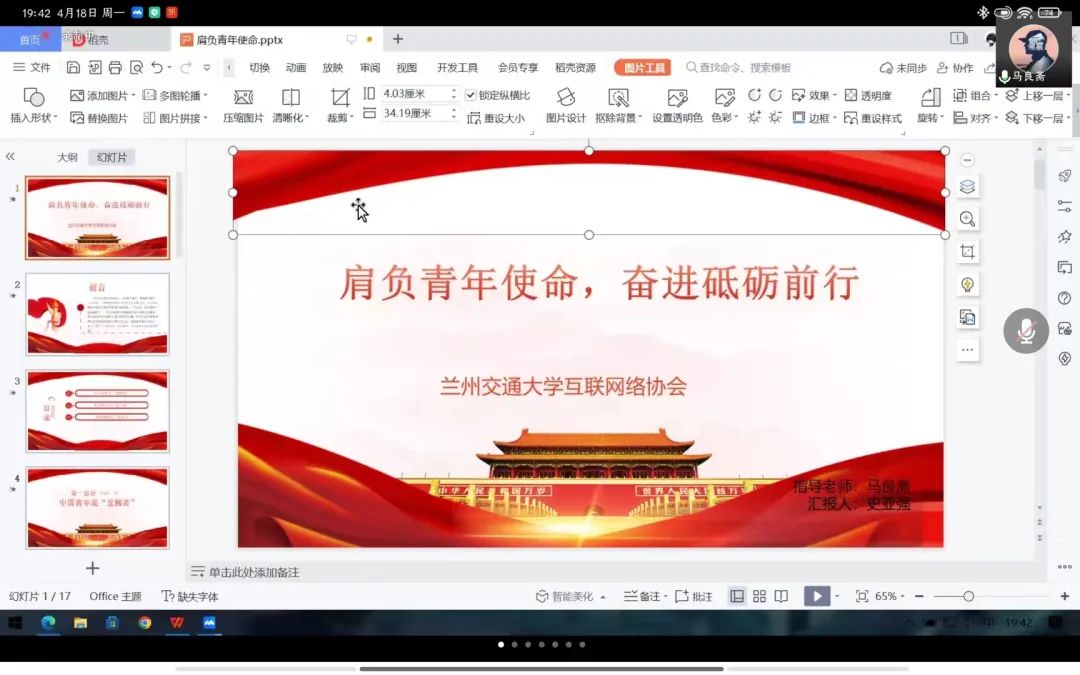The width and height of the screenshot is (1080, 675).
Task: Open the File (文件) menu
Action: click(32, 68)
